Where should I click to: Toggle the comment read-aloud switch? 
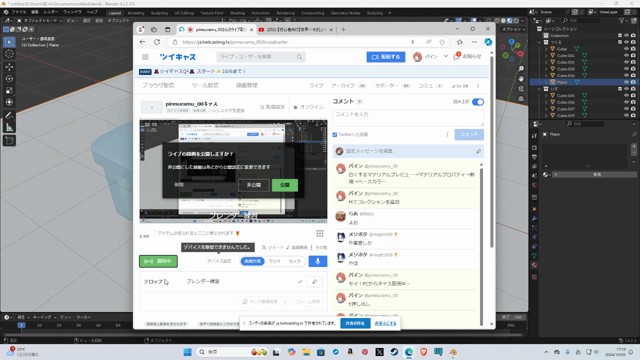[478, 102]
